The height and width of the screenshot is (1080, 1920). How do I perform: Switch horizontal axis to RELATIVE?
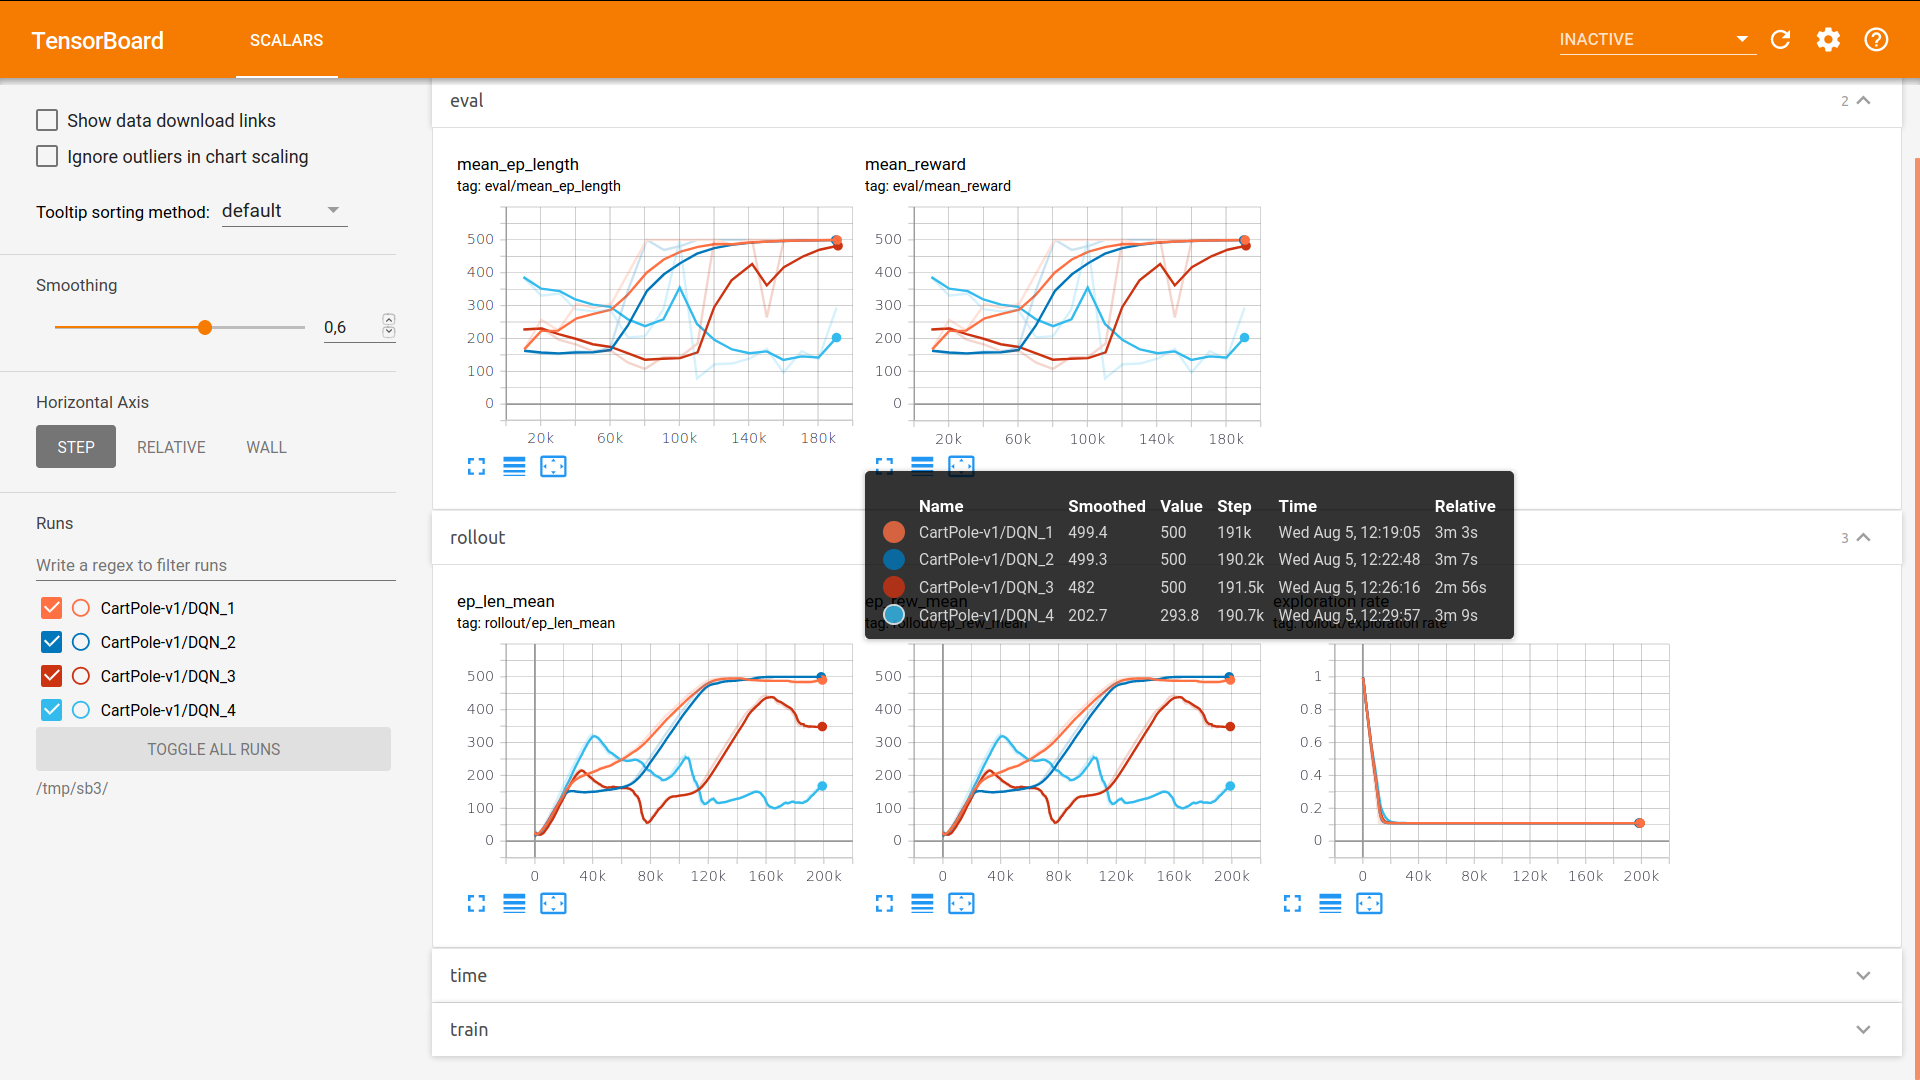pyautogui.click(x=171, y=447)
